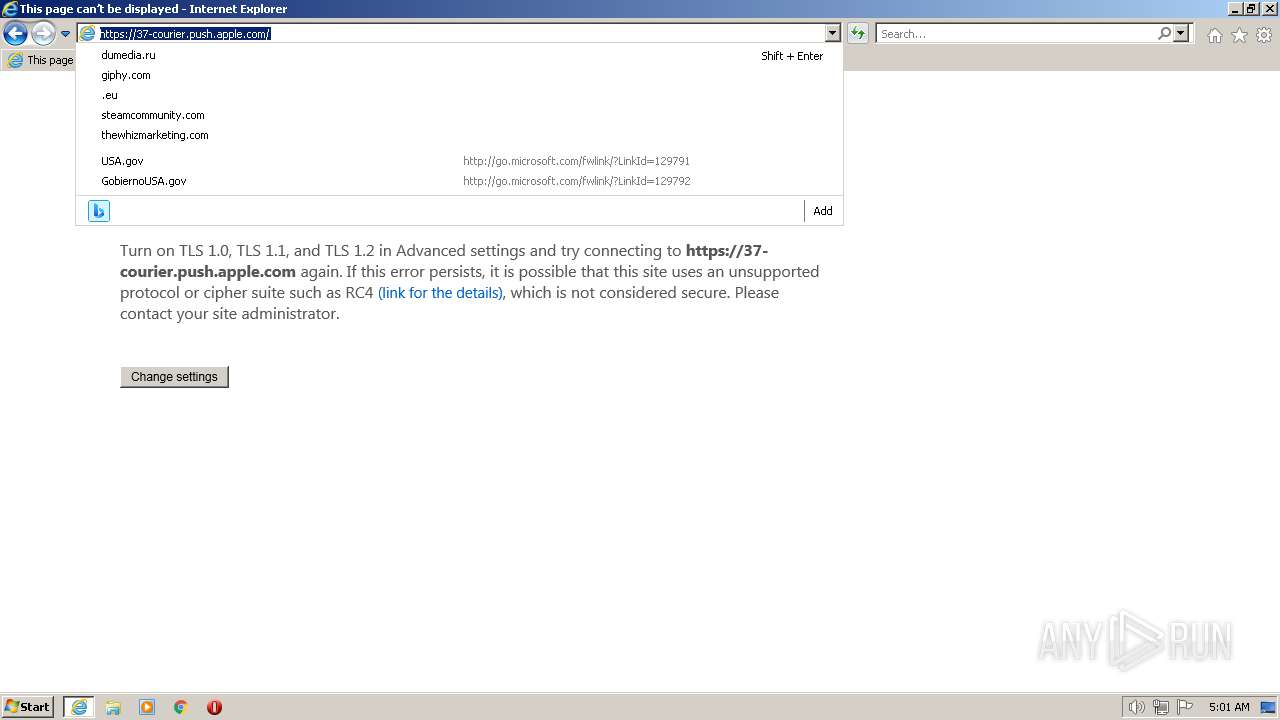
Task: Click the 5:01 AM system clock
Action: tap(1229, 707)
